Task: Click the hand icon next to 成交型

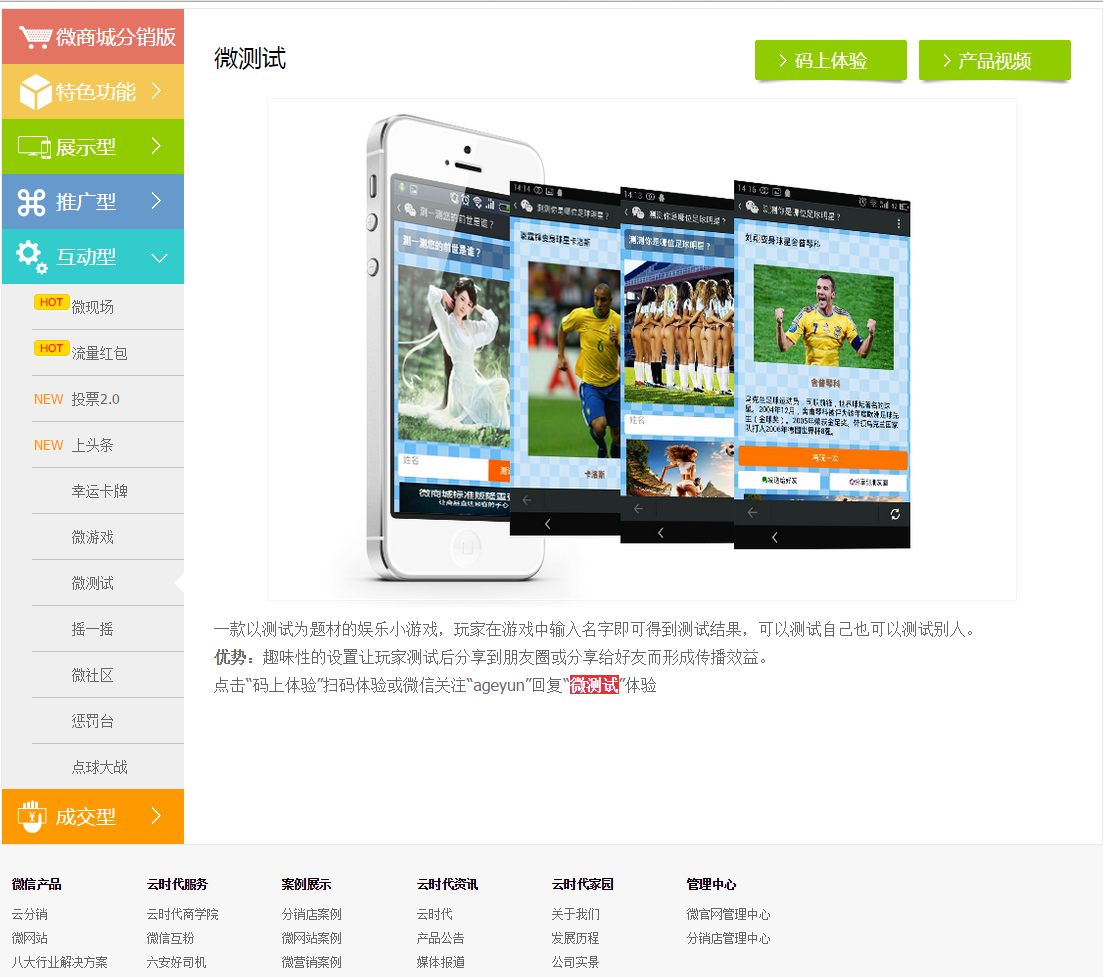Action: (x=30, y=816)
